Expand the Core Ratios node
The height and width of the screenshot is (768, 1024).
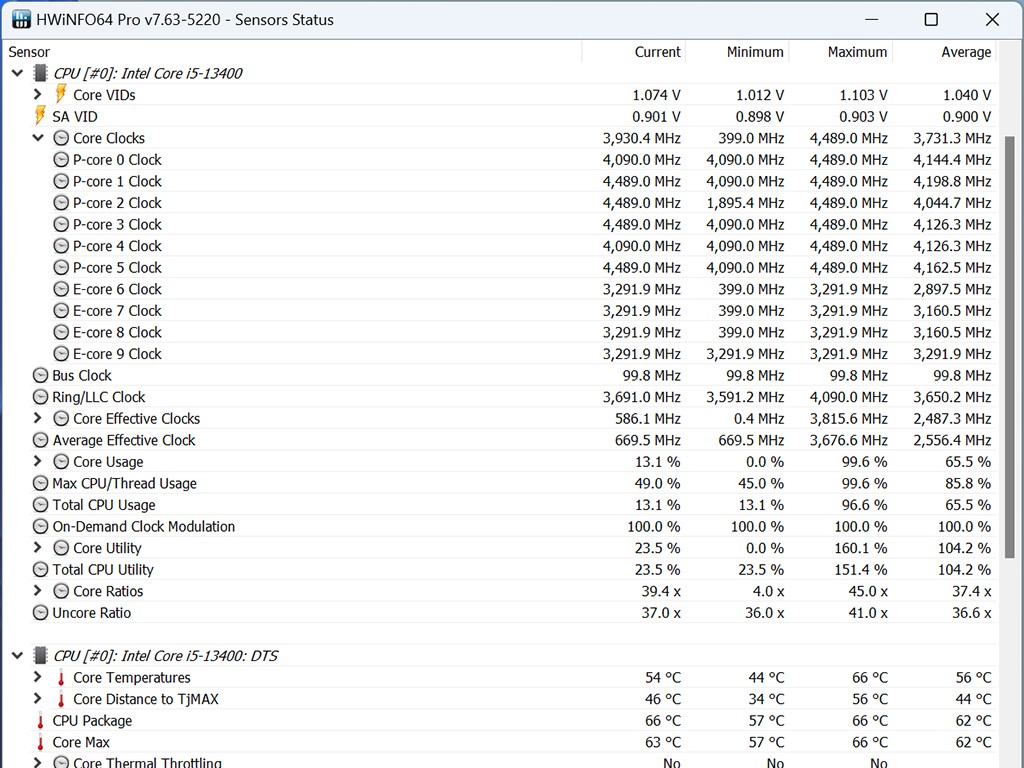[38, 591]
